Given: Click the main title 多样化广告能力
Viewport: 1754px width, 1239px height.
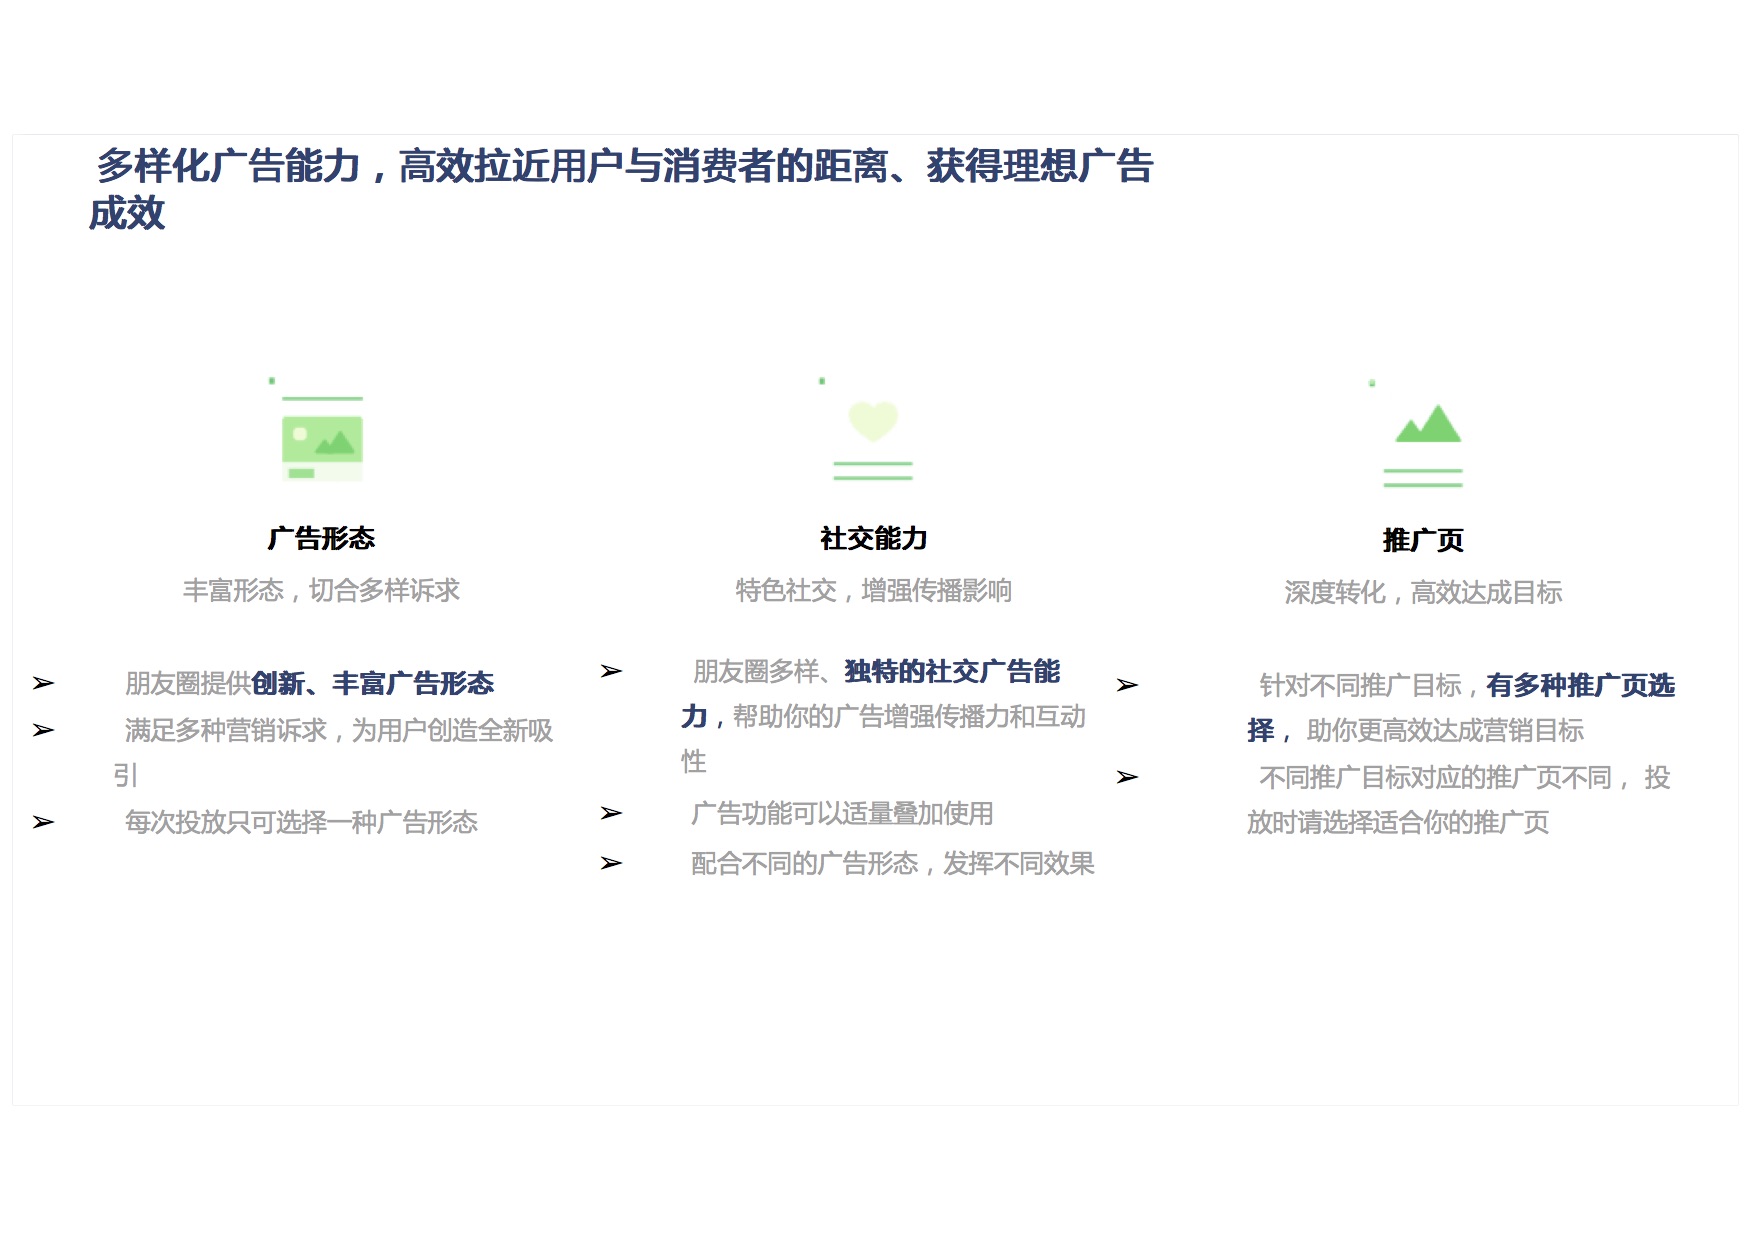Looking at the screenshot, I should [228, 166].
